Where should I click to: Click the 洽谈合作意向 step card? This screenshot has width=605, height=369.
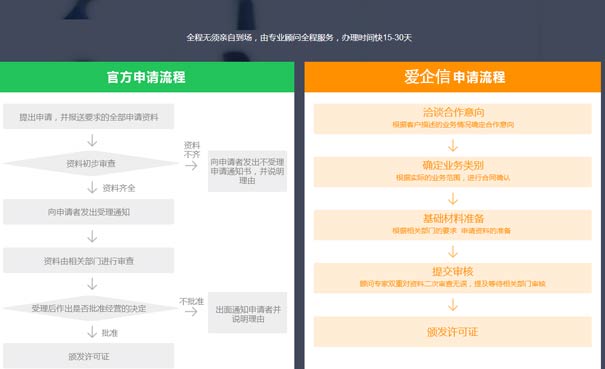click(453, 118)
